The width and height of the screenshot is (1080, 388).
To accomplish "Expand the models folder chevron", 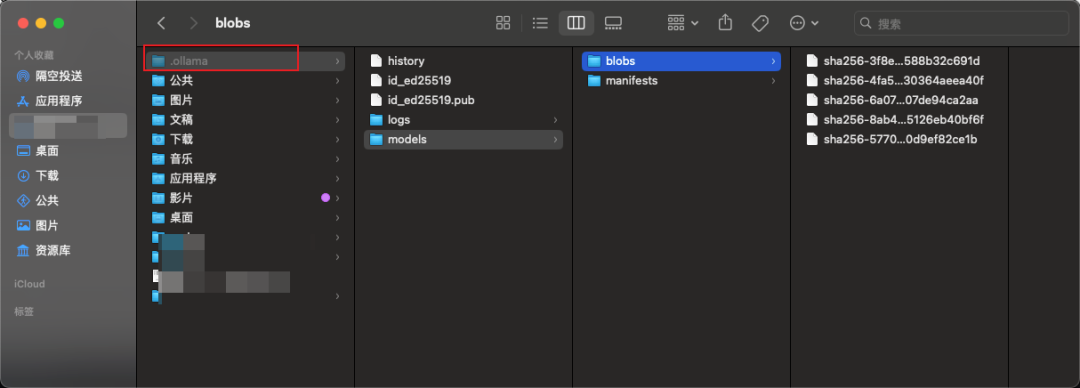I will click(555, 139).
